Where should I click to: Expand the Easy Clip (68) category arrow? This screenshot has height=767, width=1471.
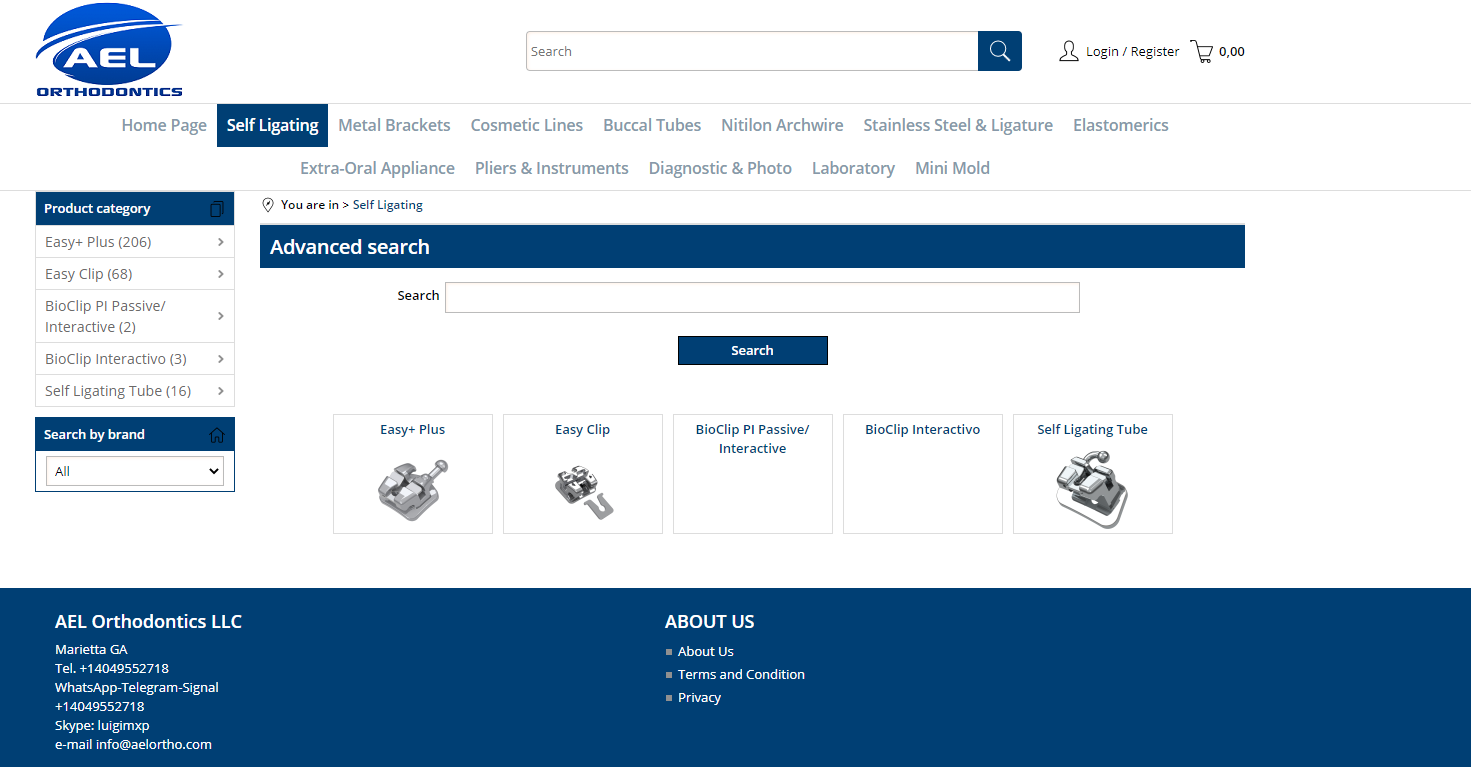[x=220, y=274]
